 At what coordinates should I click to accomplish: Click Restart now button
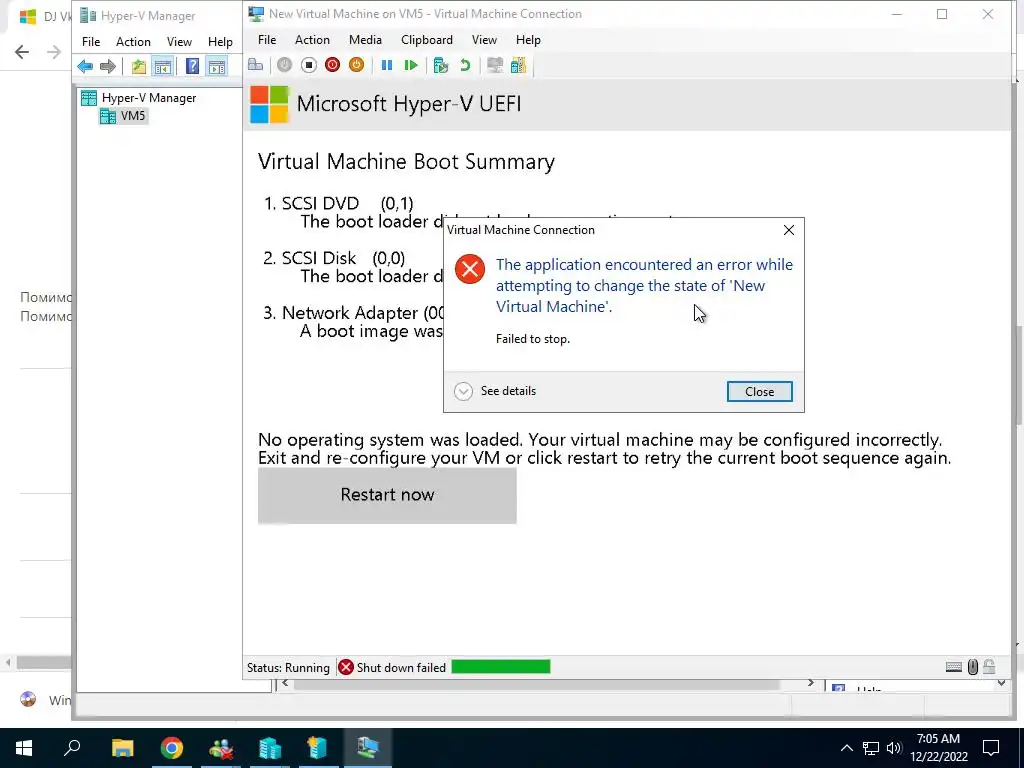[x=387, y=495]
